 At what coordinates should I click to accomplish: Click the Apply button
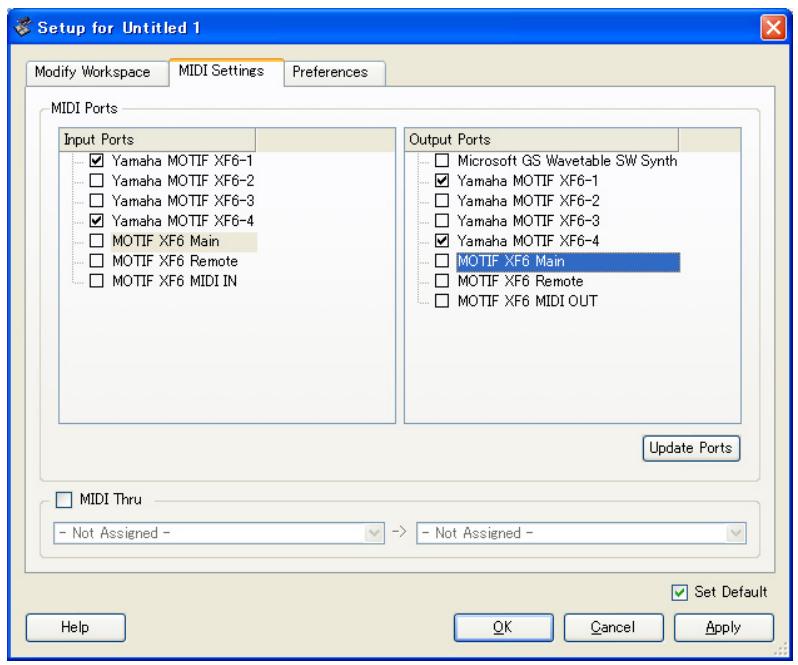point(724,627)
